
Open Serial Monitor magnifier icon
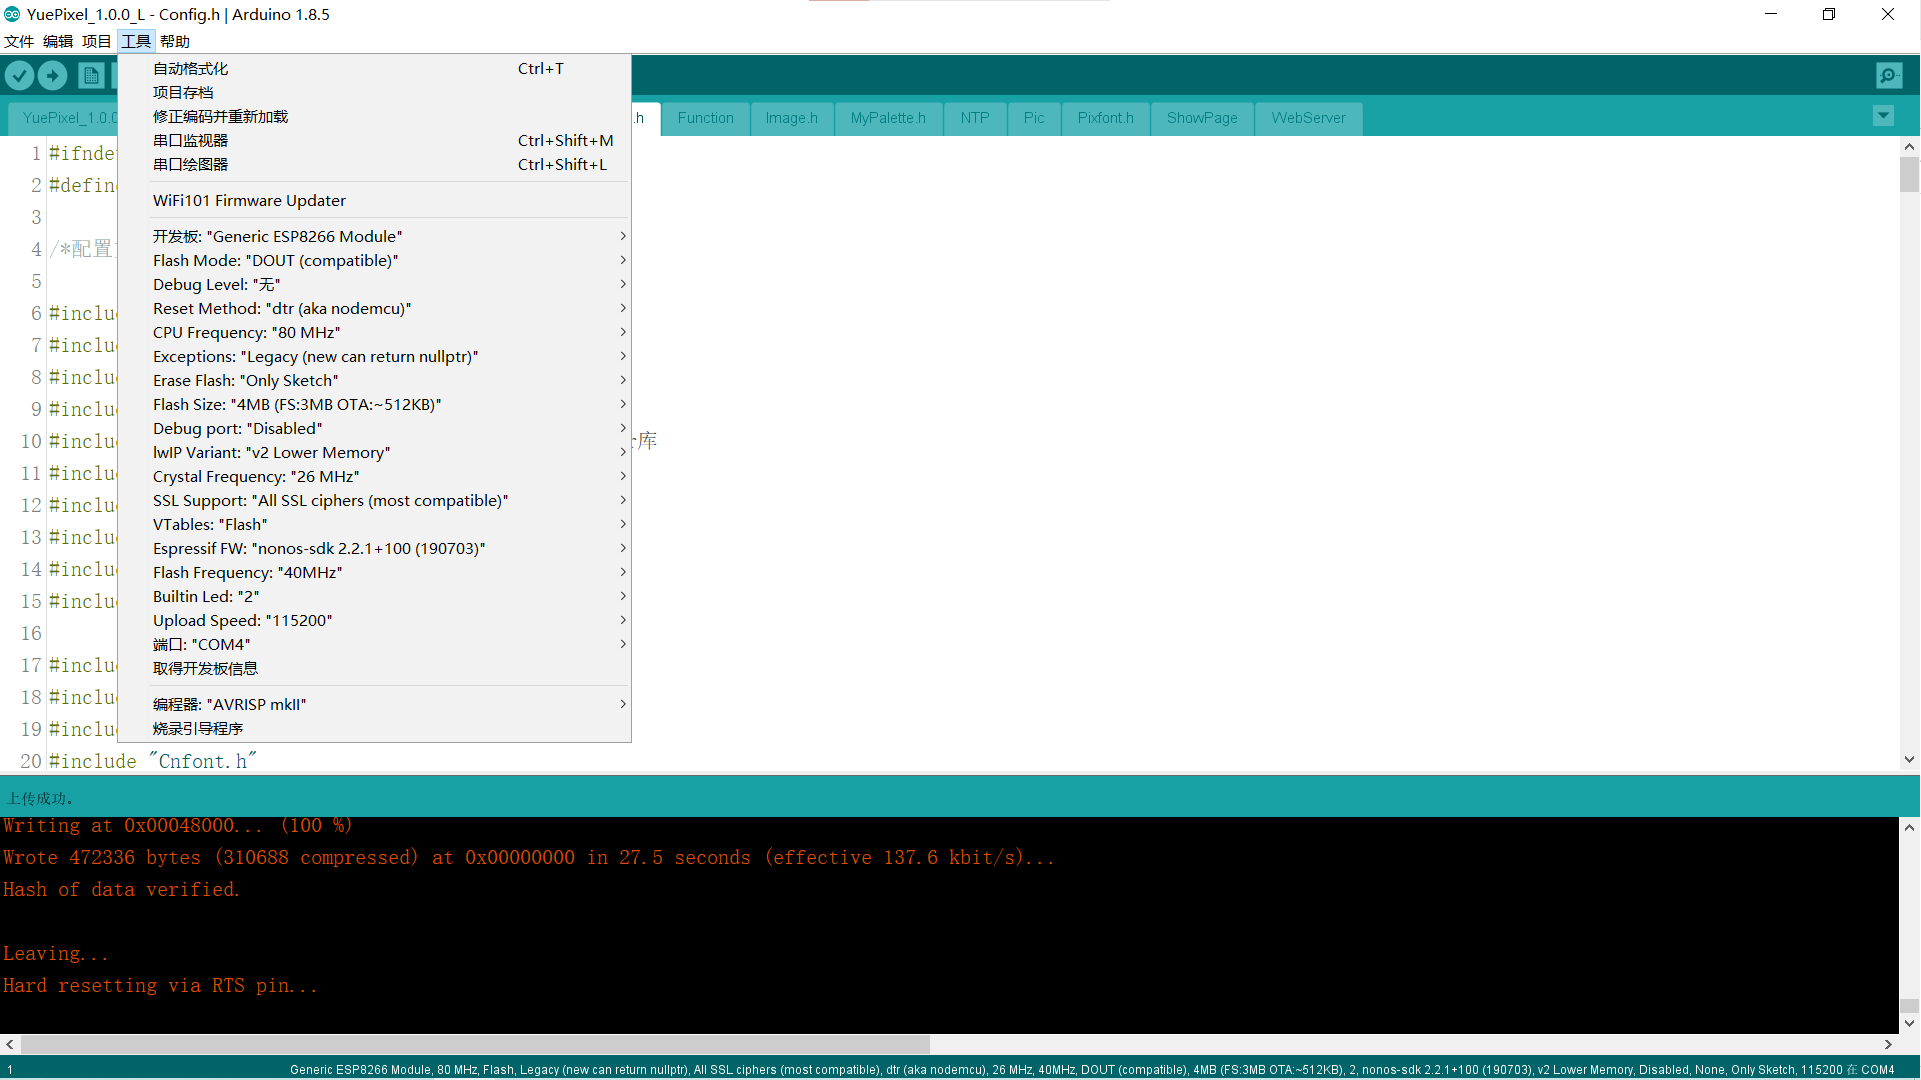(1889, 75)
